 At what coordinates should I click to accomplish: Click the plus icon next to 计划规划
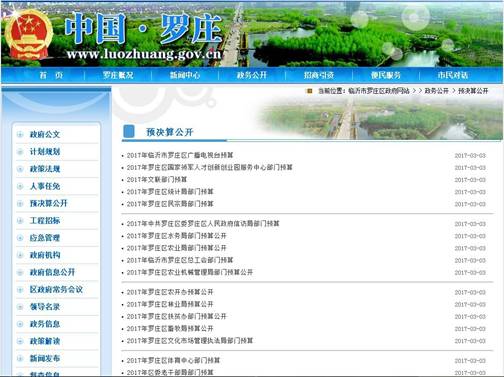click(20, 152)
